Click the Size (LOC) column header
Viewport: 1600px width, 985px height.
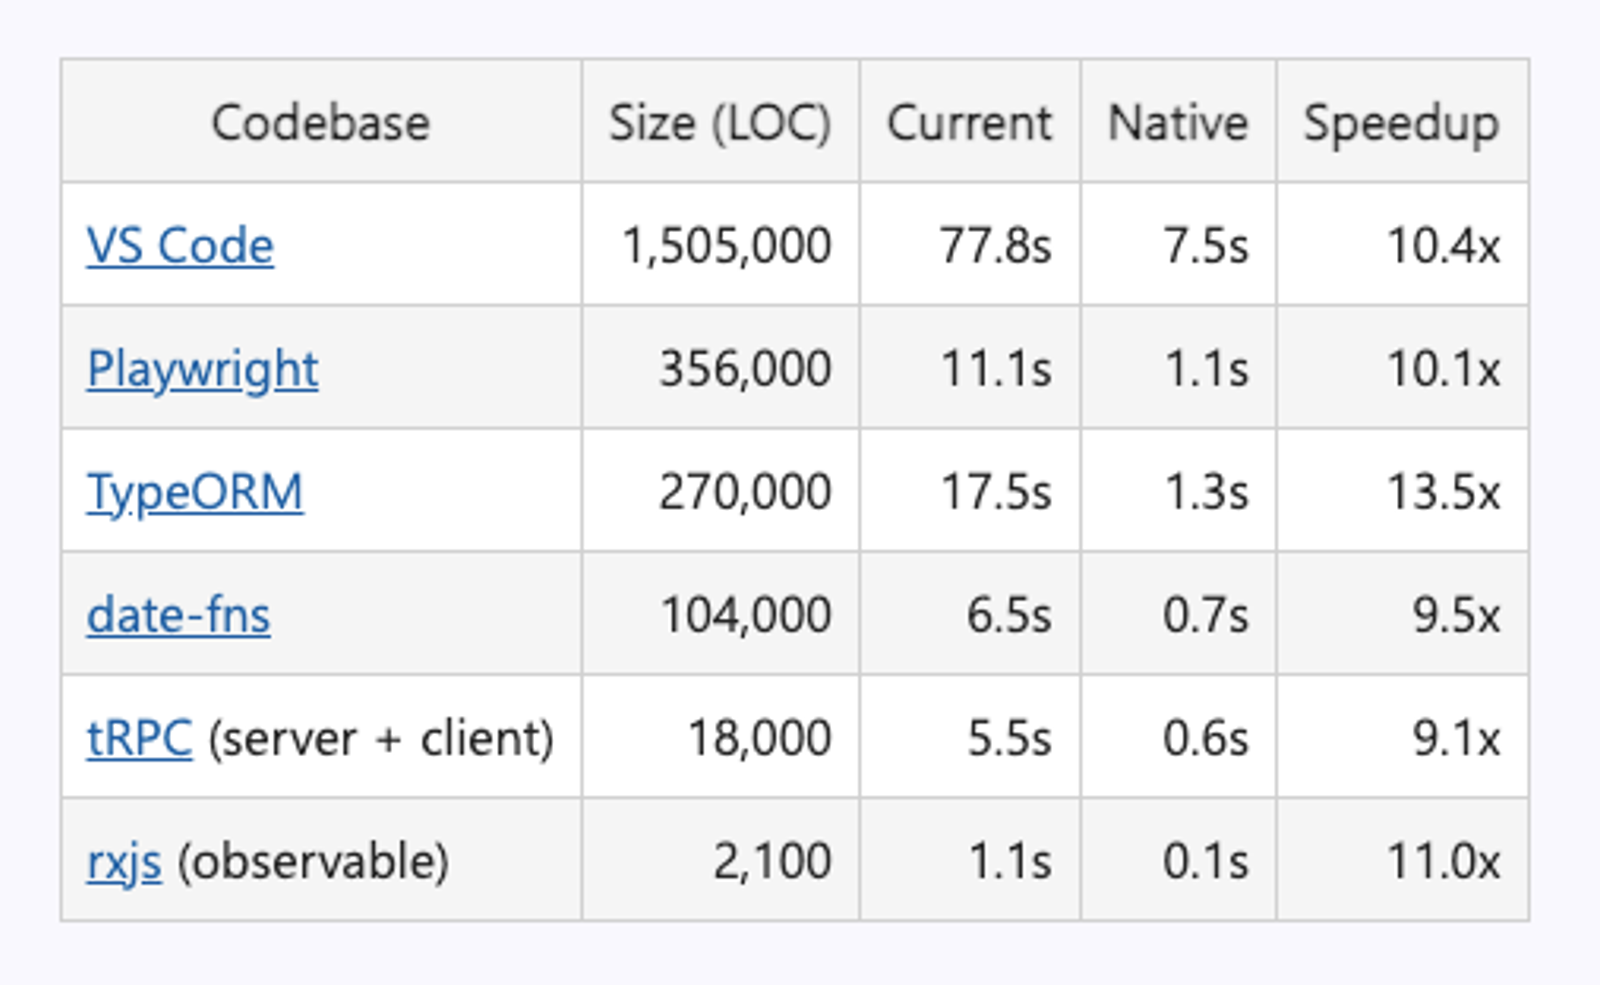pos(720,122)
